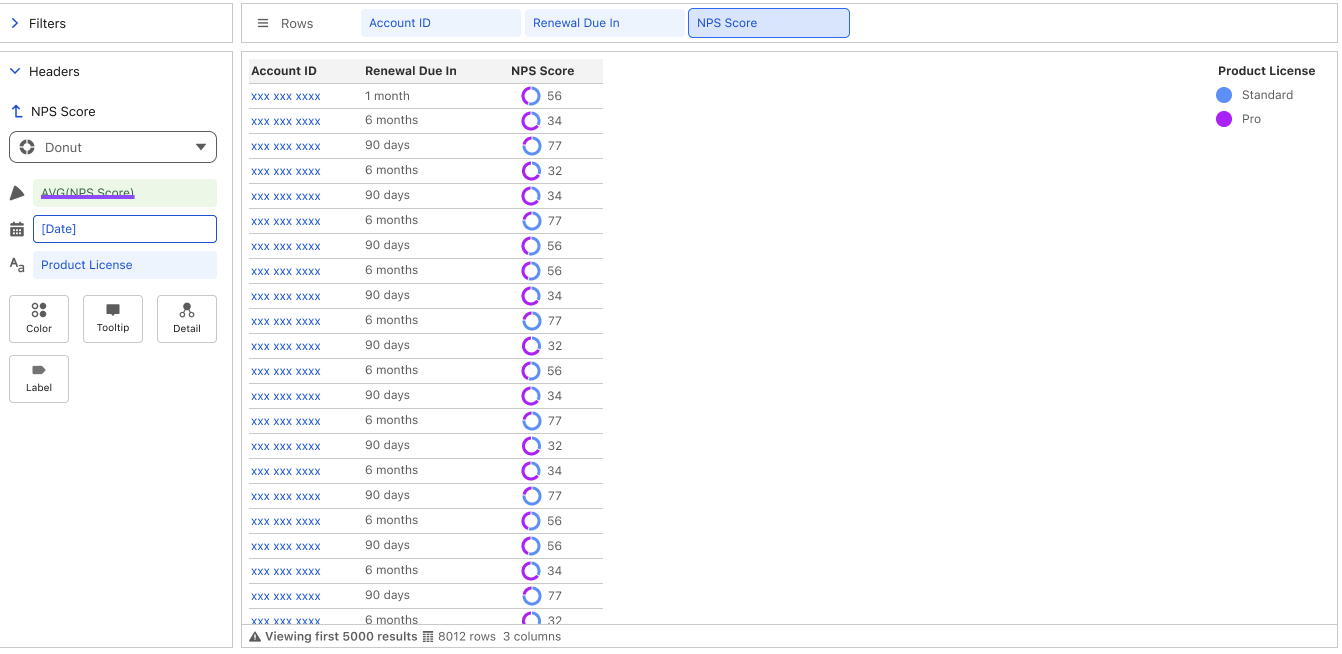This screenshot has height=654, width=1342.
Task: Click the calendar icon beside the Date field
Action: click(17, 229)
